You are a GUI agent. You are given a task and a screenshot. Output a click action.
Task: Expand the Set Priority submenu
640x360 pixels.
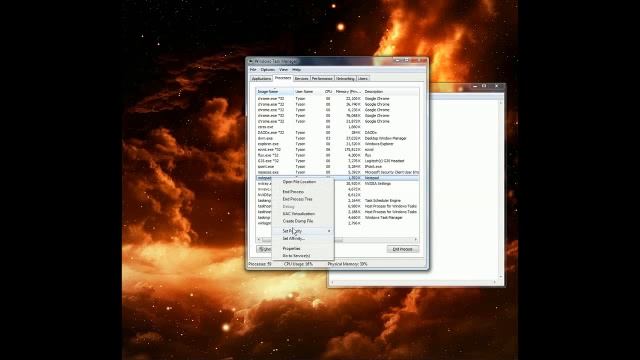tap(303, 231)
